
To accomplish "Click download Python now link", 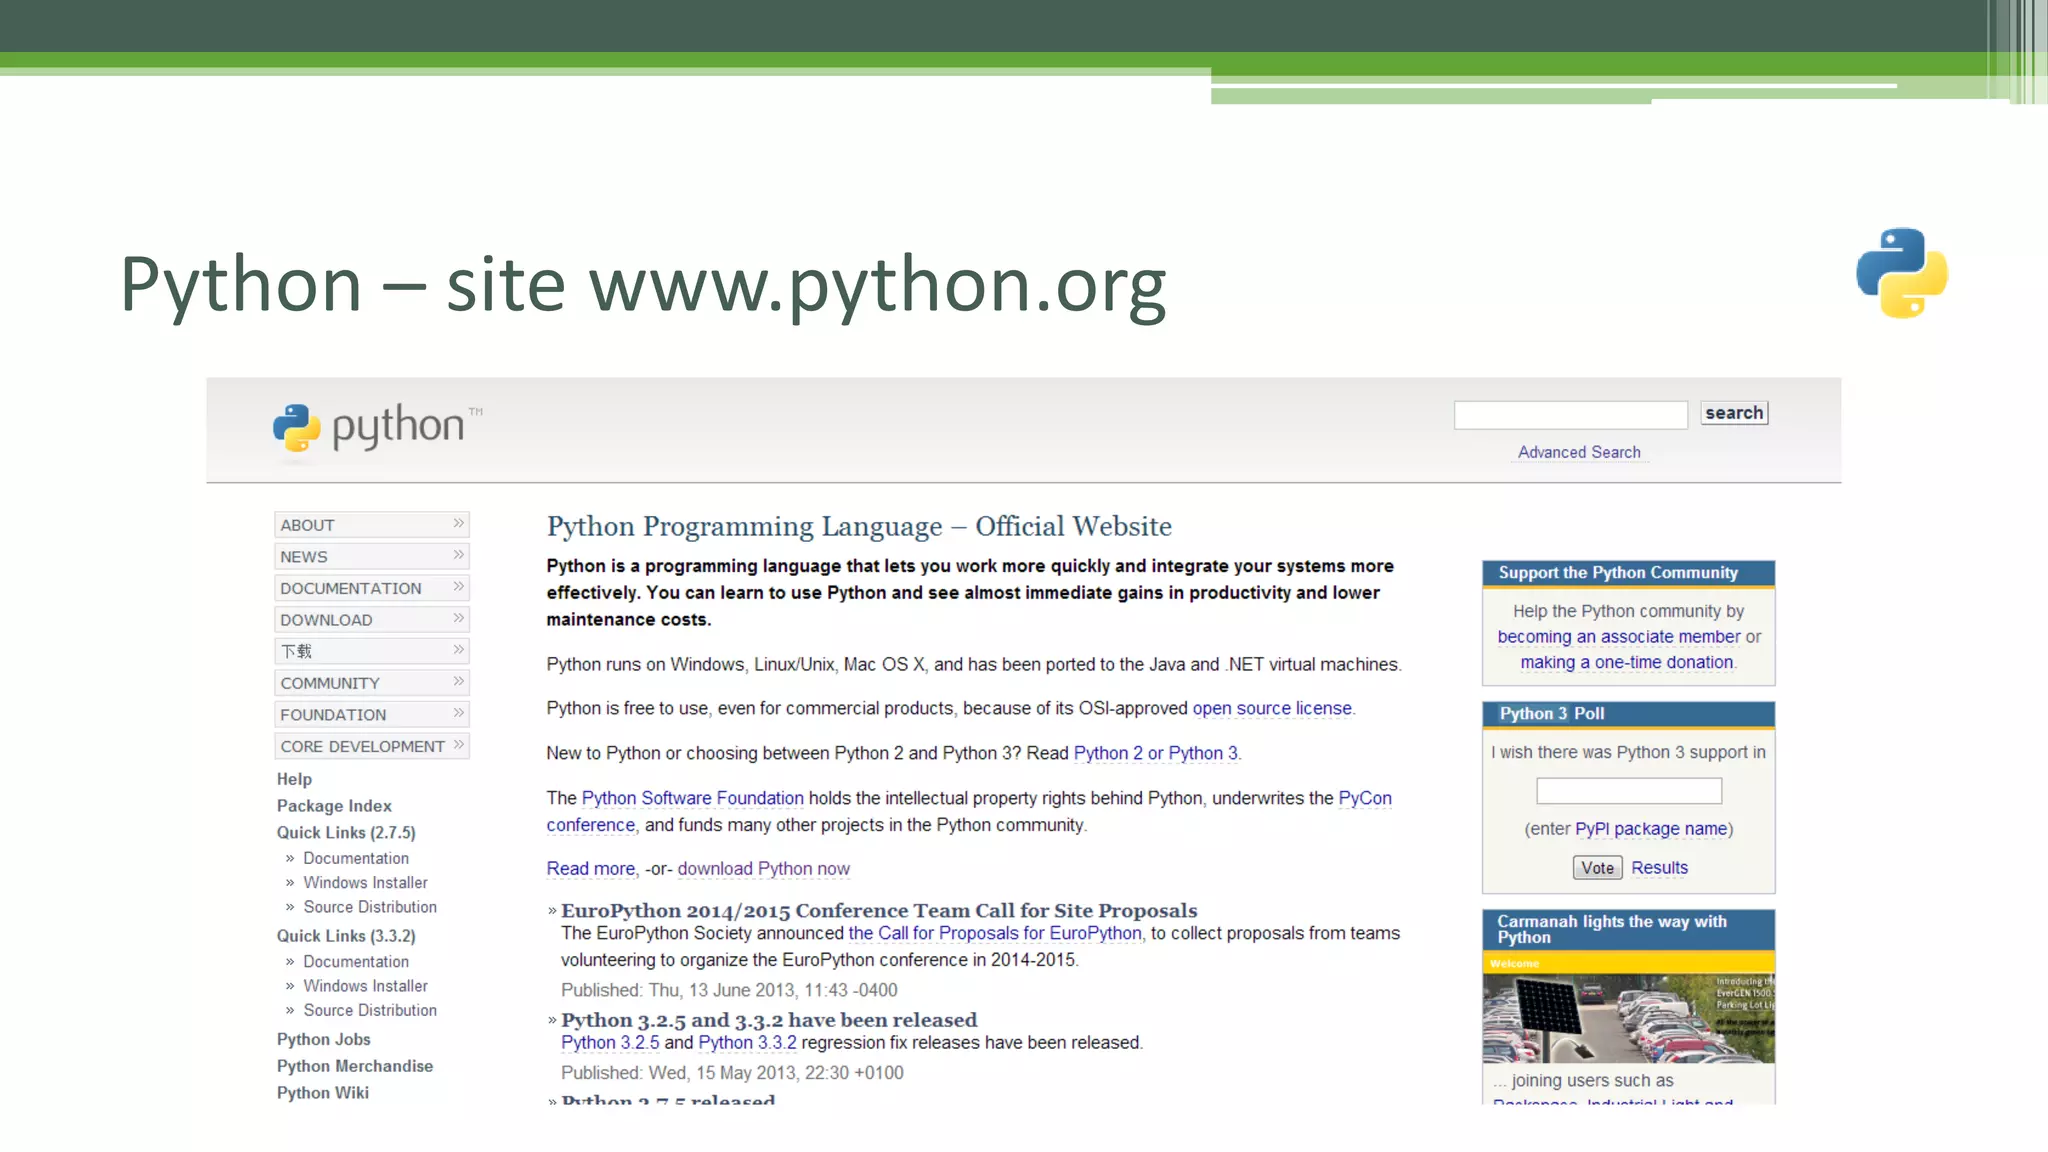I will point(763,869).
